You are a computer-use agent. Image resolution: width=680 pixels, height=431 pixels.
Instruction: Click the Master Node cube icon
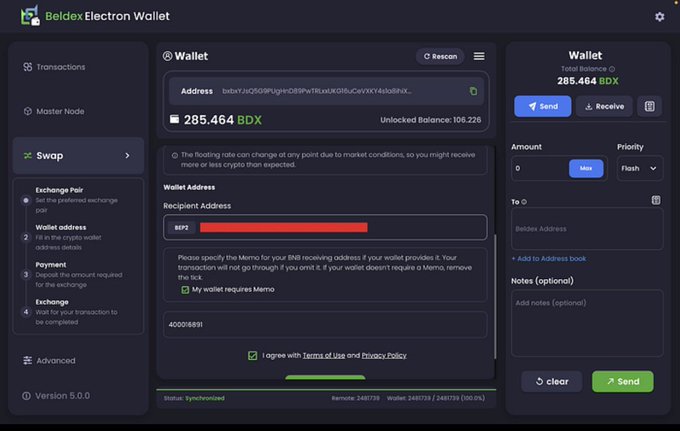click(x=27, y=111)
